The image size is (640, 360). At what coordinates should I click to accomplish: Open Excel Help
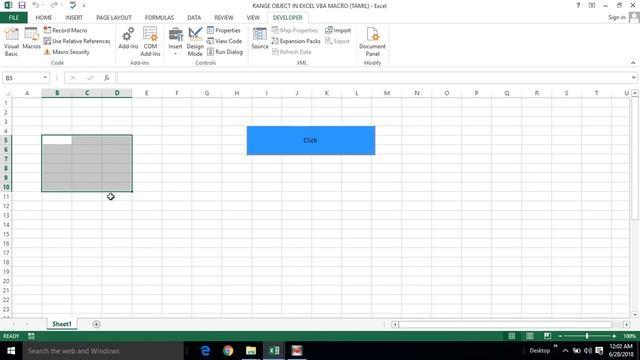coord(578,5)
